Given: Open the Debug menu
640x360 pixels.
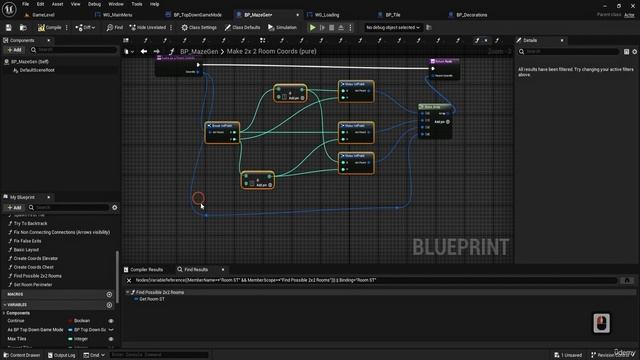Looking at the screenshot, I should (94, 4).
